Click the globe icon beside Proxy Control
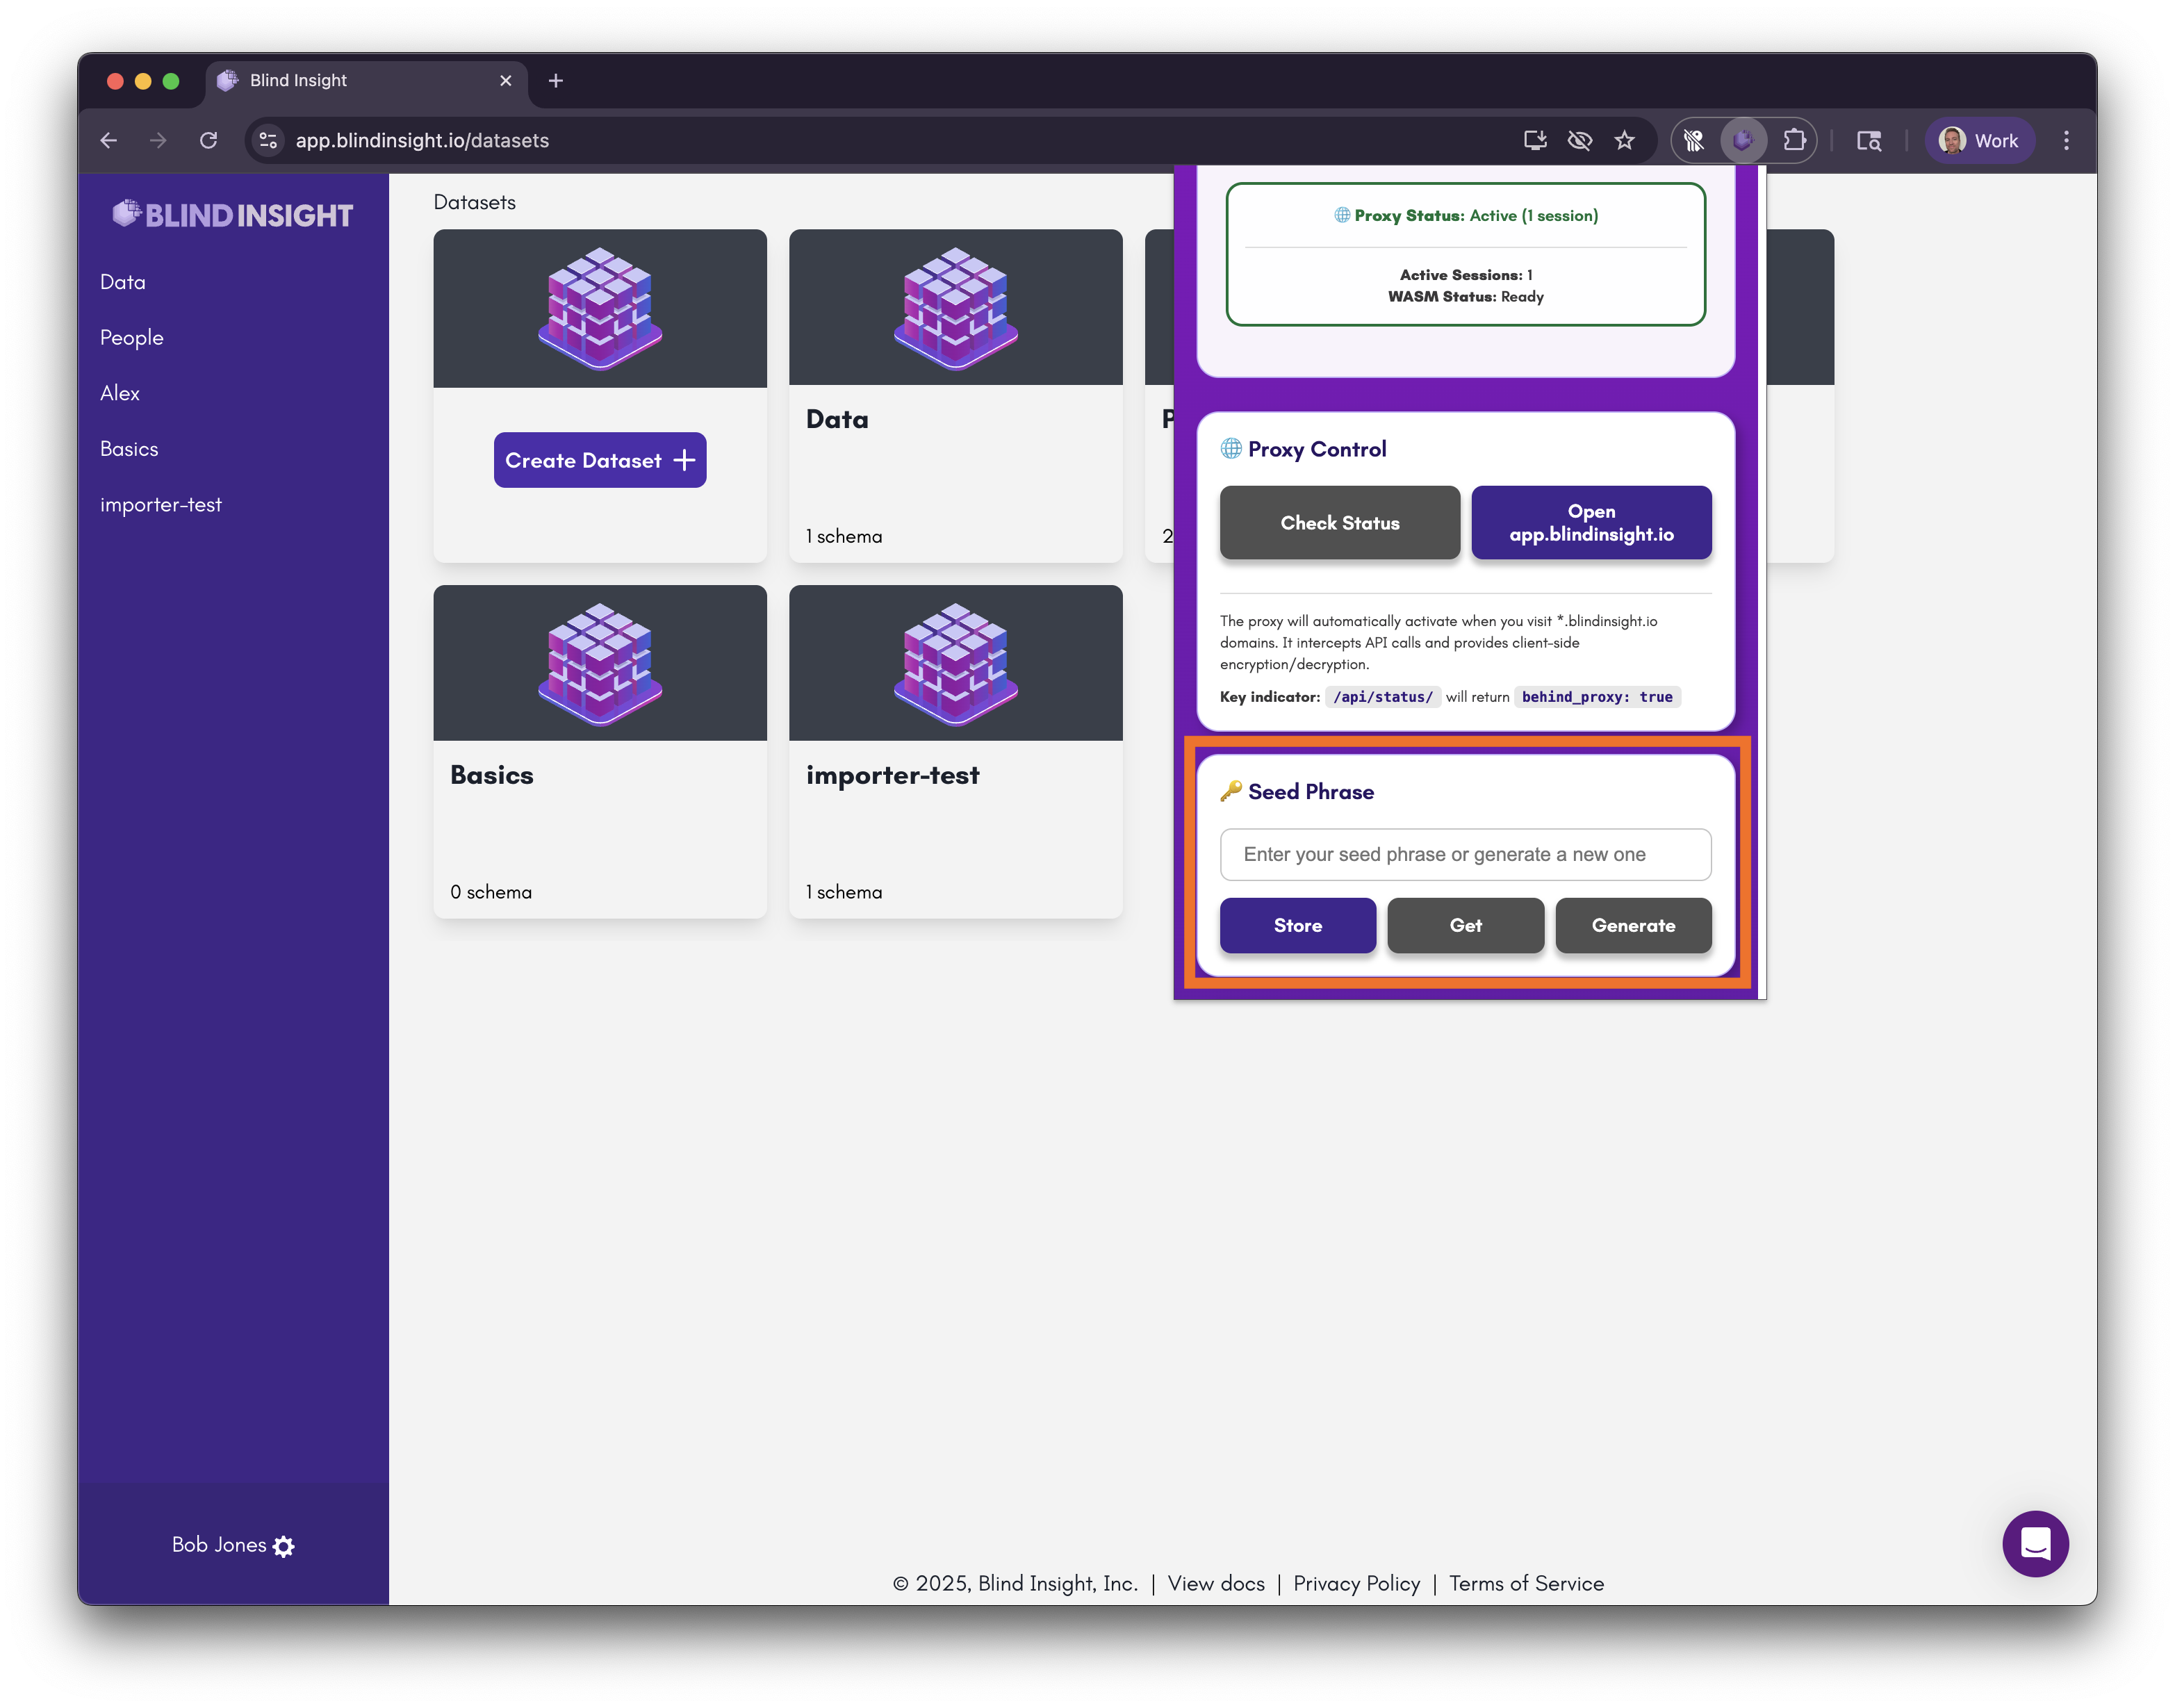Image resolution: width=2175 pixels, height=1708 pixels. [1231, 449]
